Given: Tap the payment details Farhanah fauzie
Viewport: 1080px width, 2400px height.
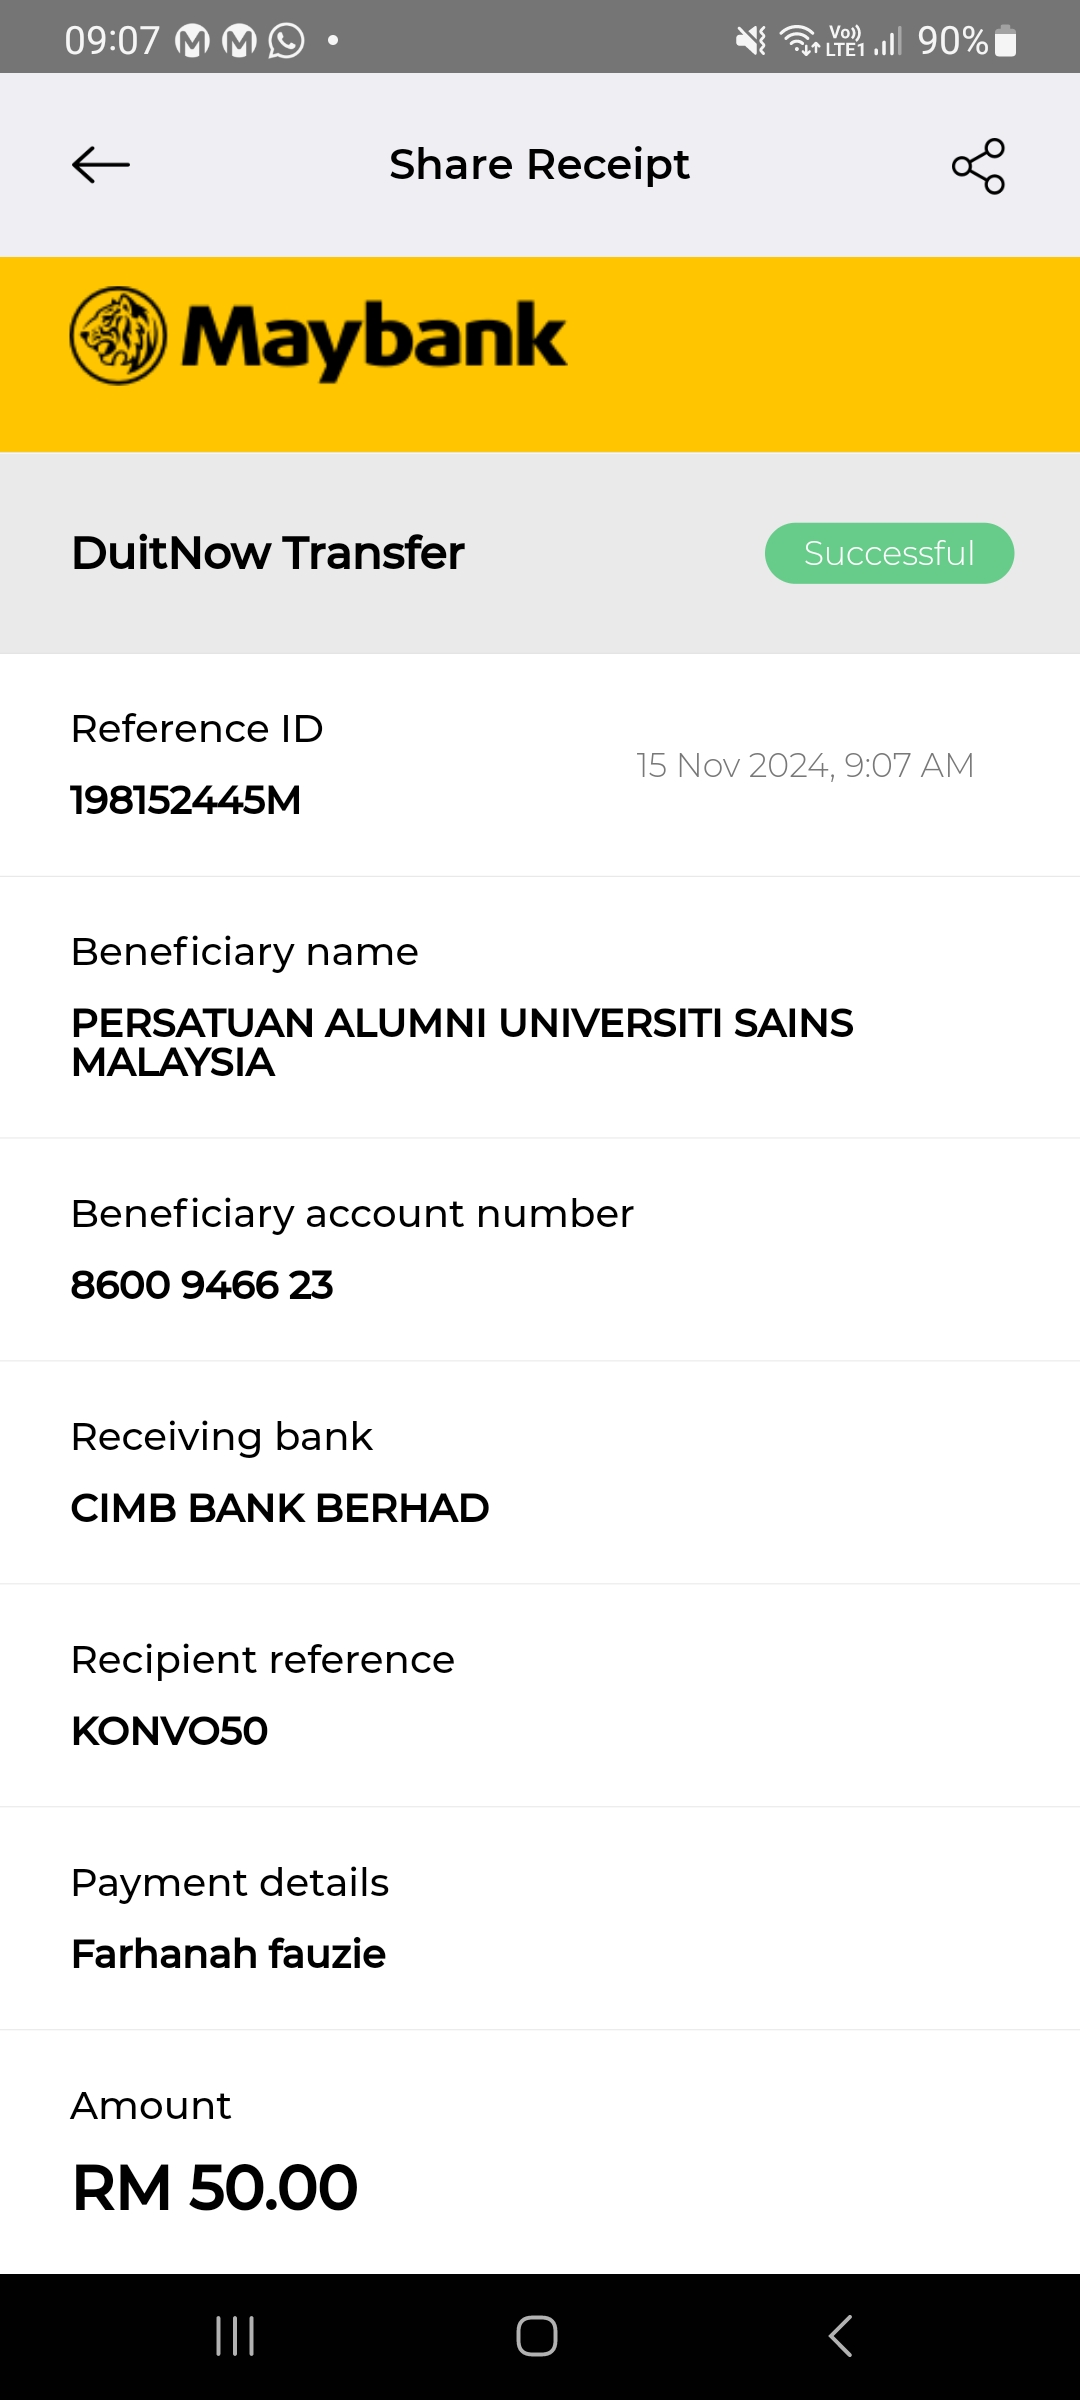Looking at the screenshot, I should [x=228, y=1954].
